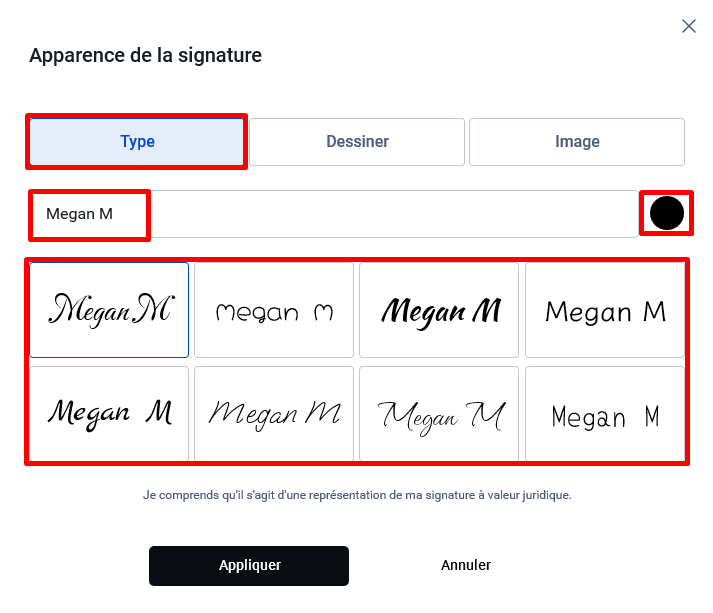Close the signature appearance dialog with X
This screenshot has width=713, height=613.
(x=689, y=26)
